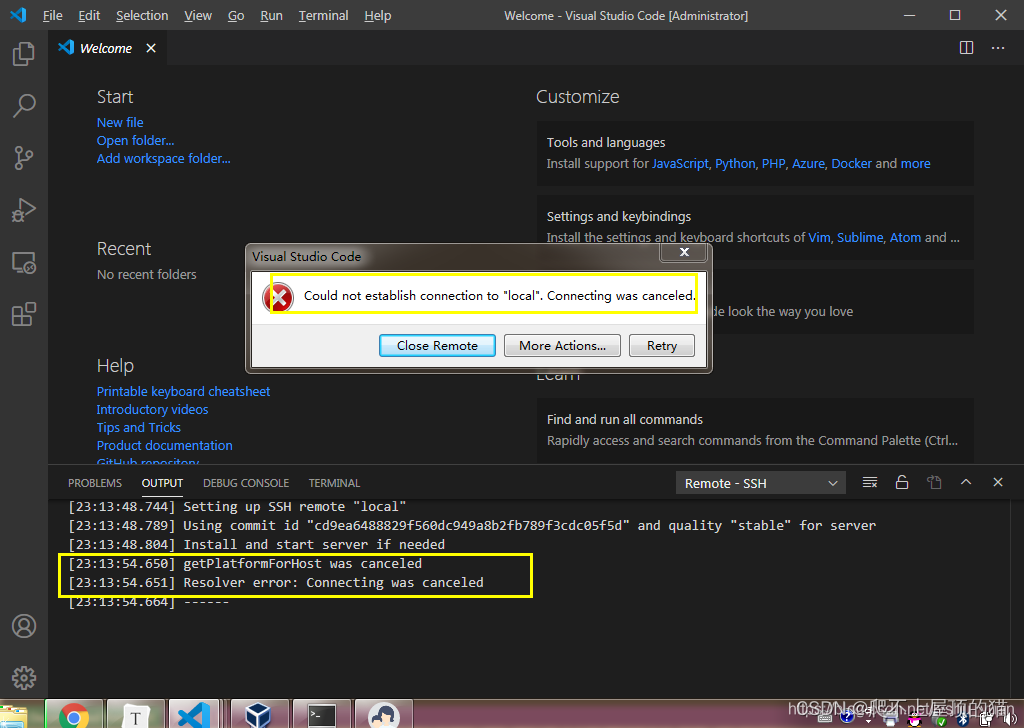Open VirtualBox from the taskbar
The image size is (1024, 728).
(259, 716)
